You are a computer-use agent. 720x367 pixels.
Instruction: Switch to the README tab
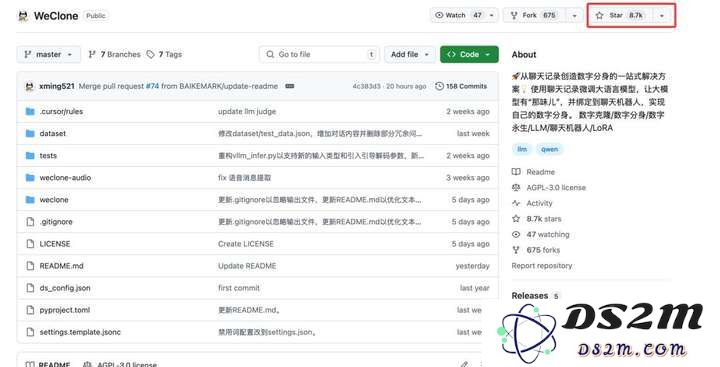[48, 364]
